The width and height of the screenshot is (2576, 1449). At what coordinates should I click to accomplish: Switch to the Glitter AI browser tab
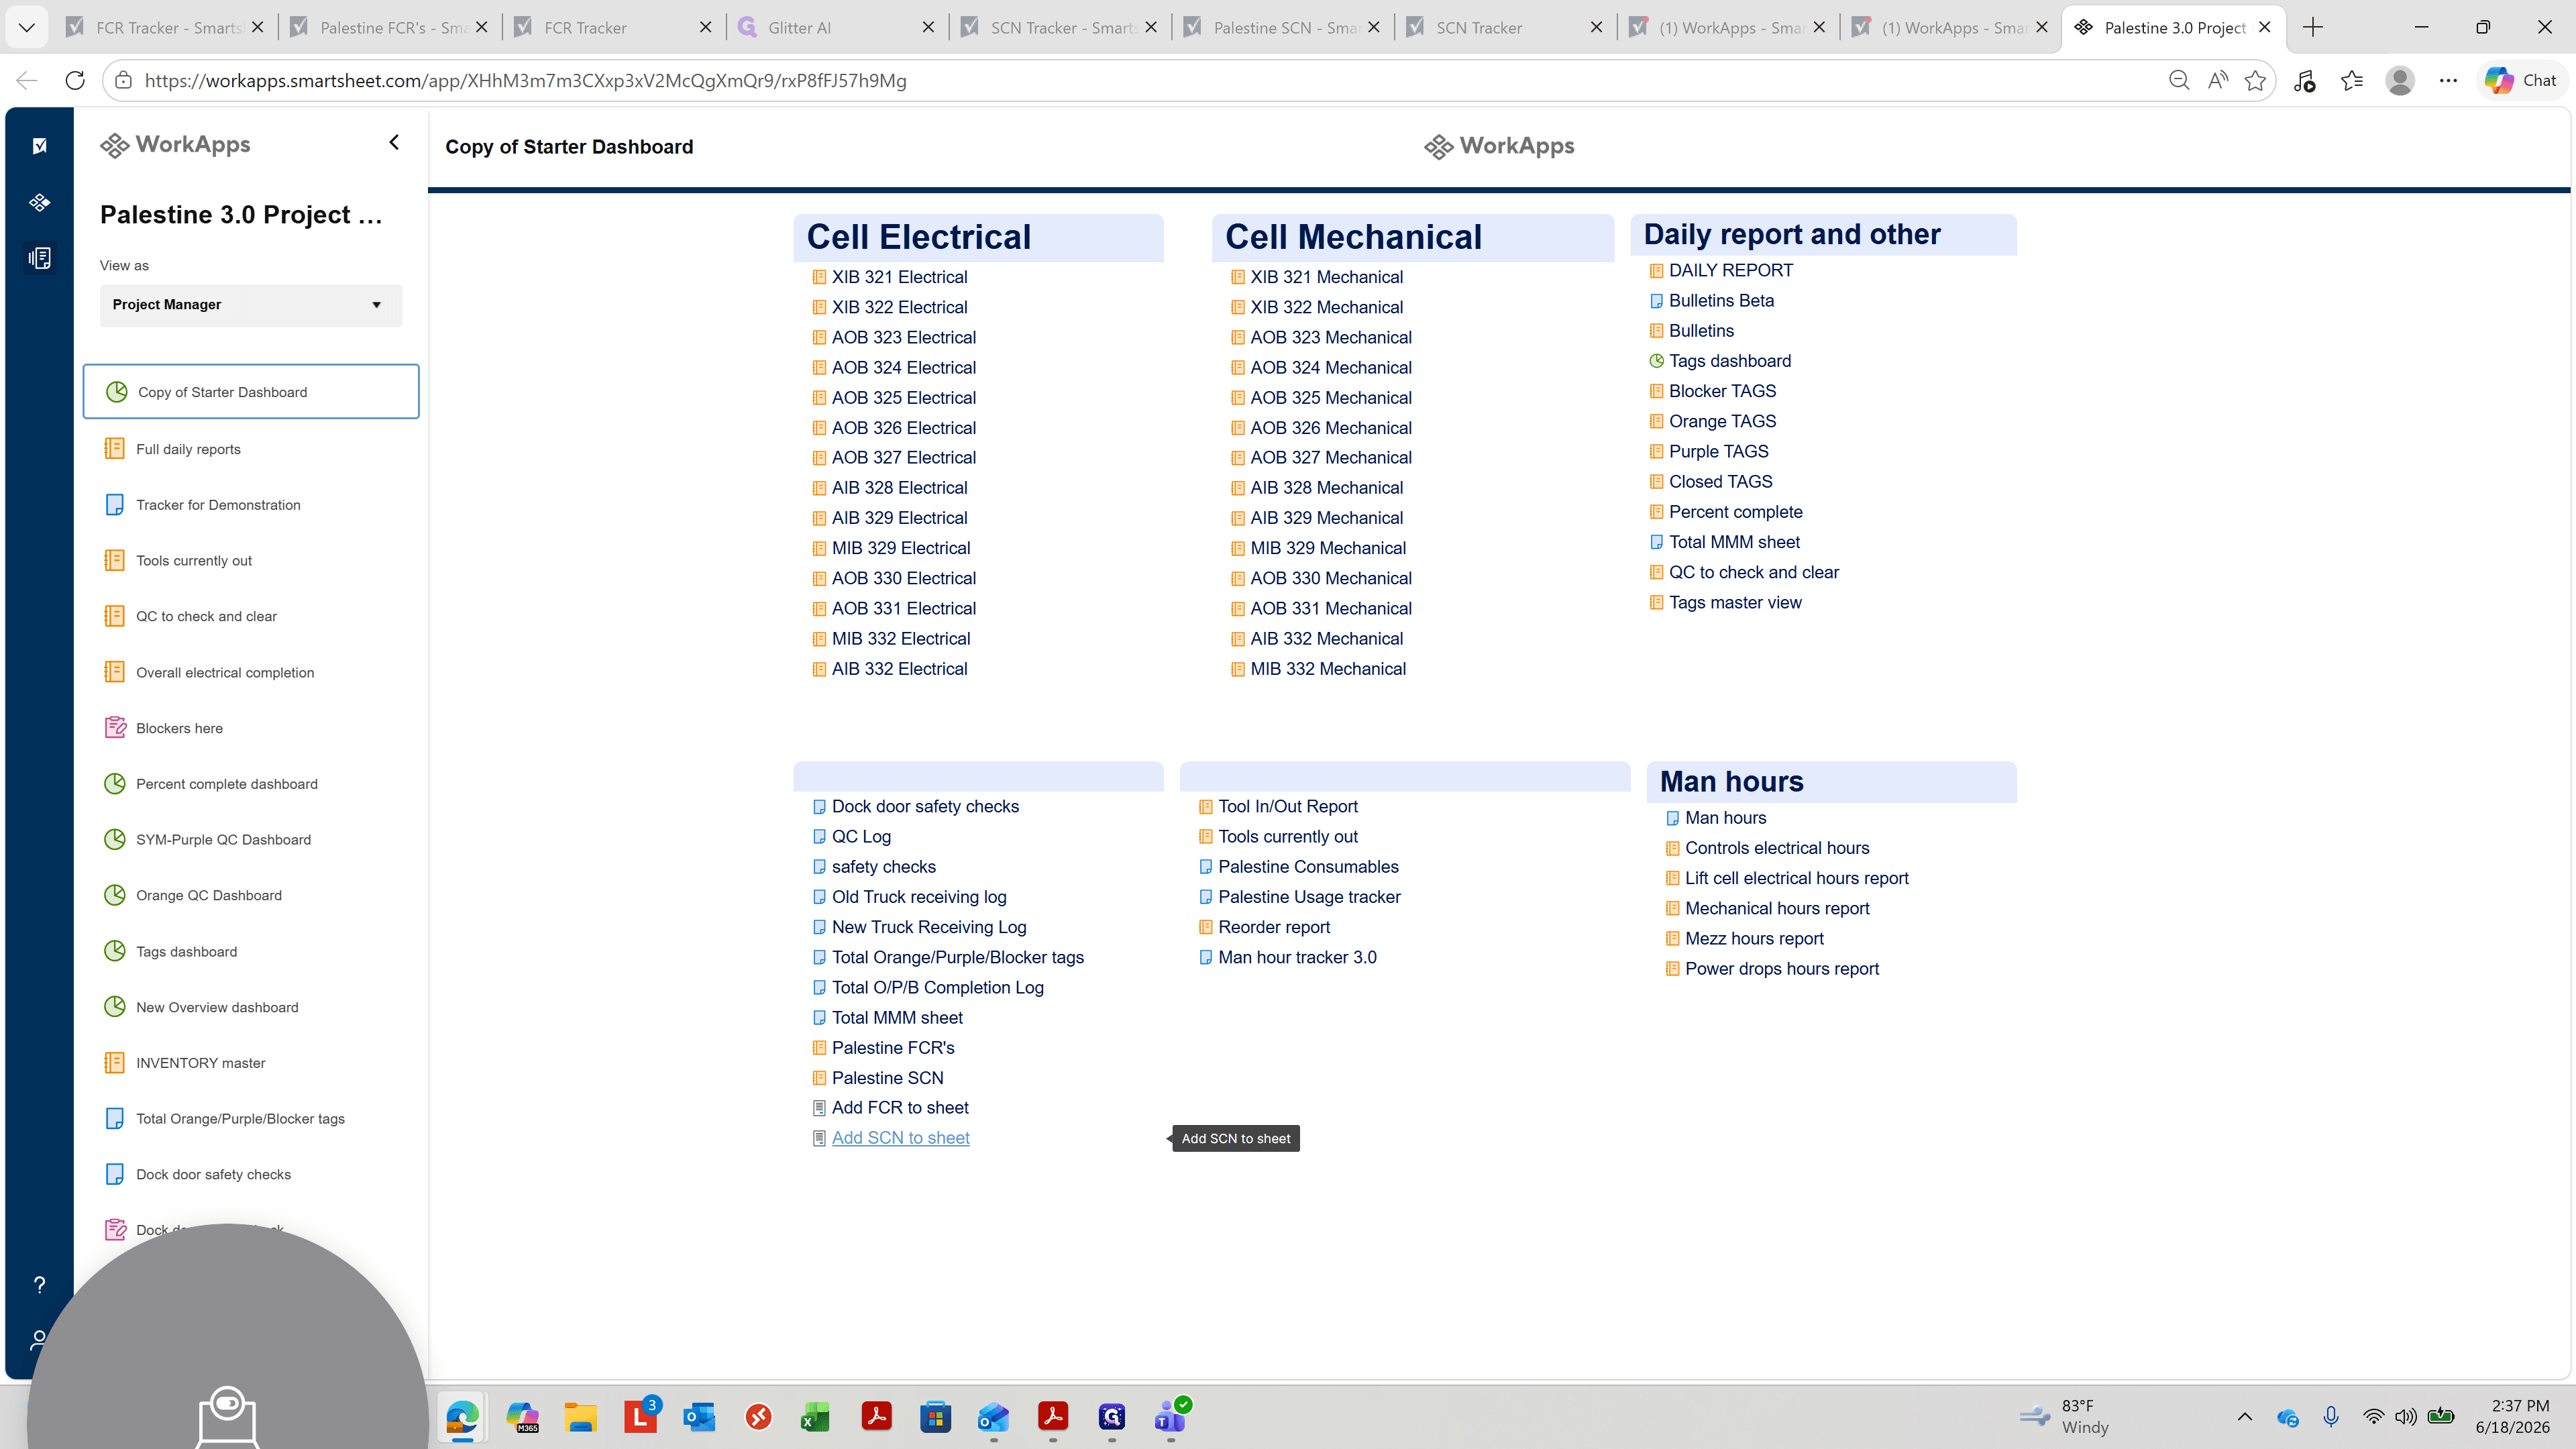click(x=838, y=27)
